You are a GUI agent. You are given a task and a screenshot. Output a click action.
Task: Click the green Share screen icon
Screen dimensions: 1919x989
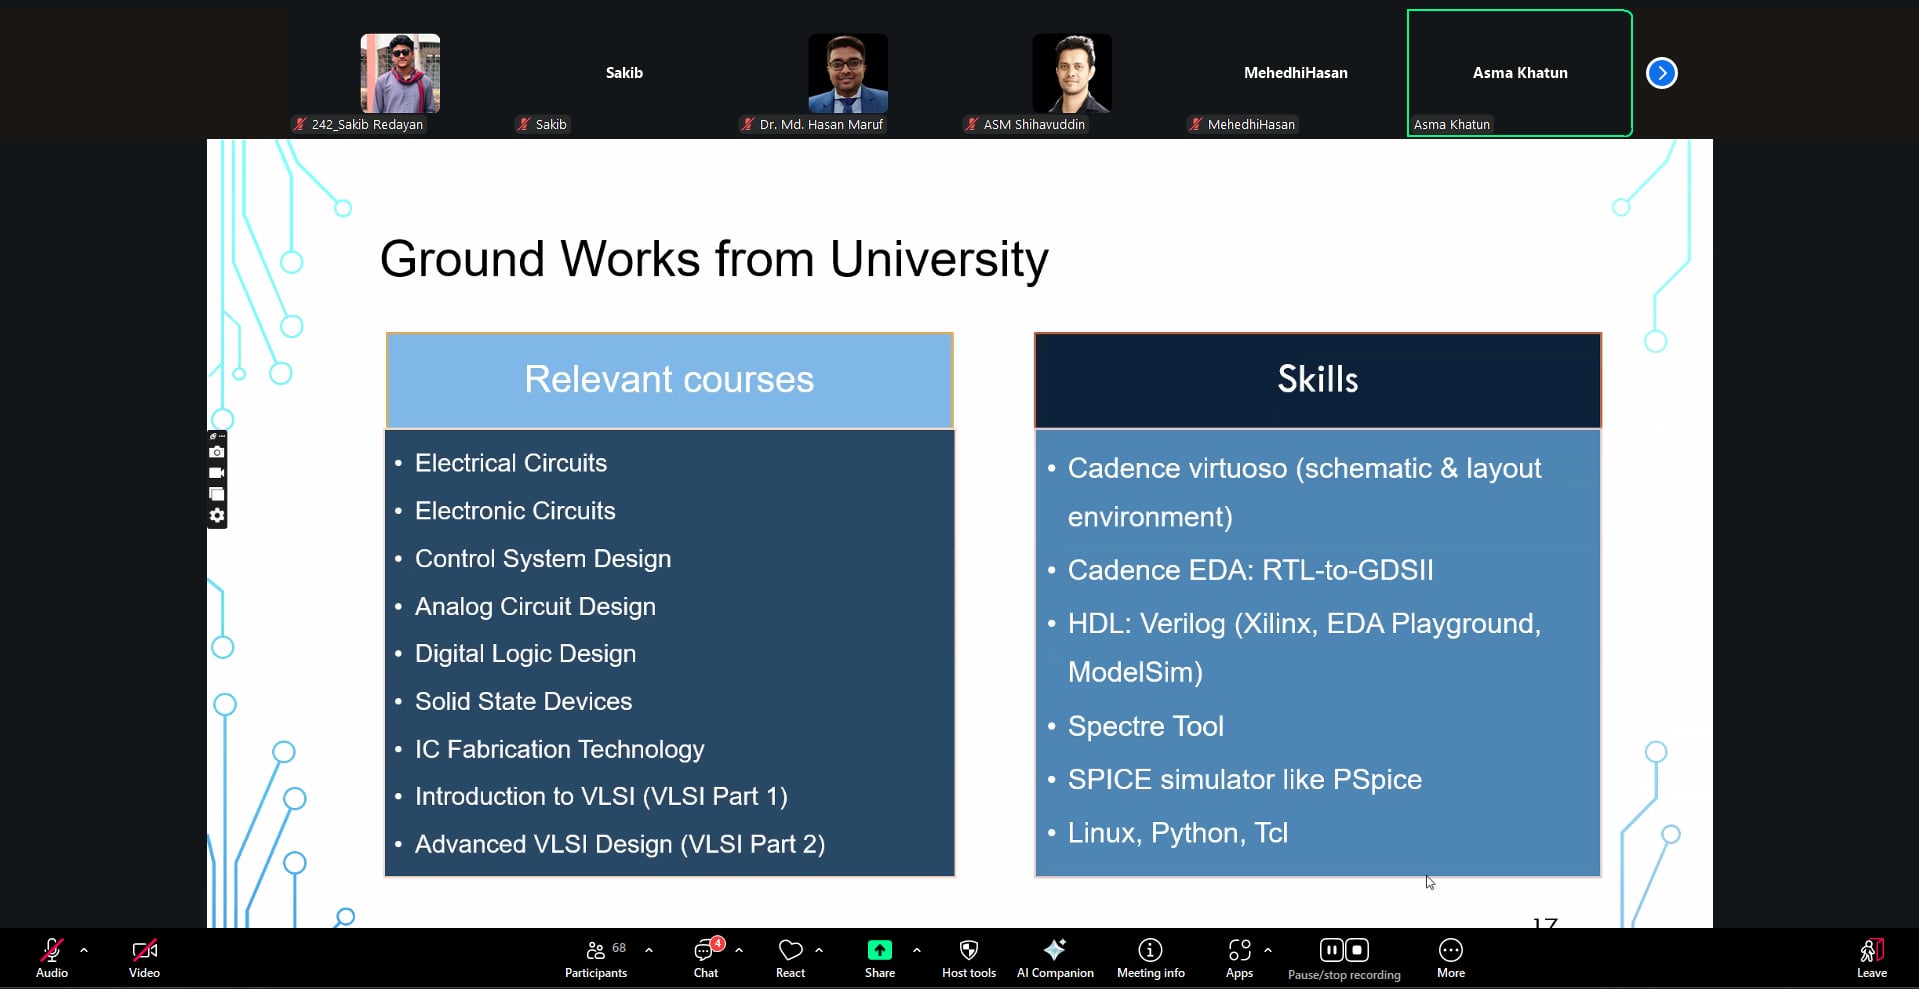(x=879, y=950)
